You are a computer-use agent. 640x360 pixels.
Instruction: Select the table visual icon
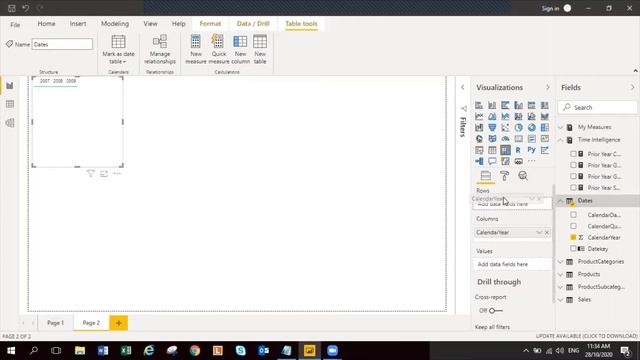coord(492,150)
